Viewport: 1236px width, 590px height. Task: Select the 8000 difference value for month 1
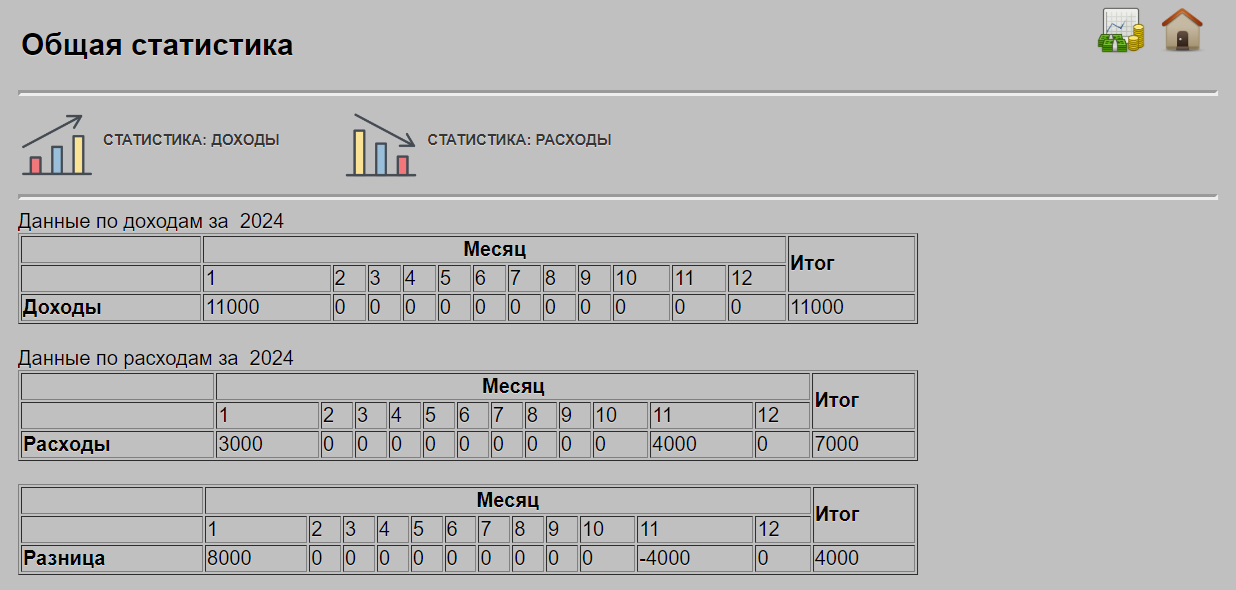pyautogui.click(x=255, y=558)
